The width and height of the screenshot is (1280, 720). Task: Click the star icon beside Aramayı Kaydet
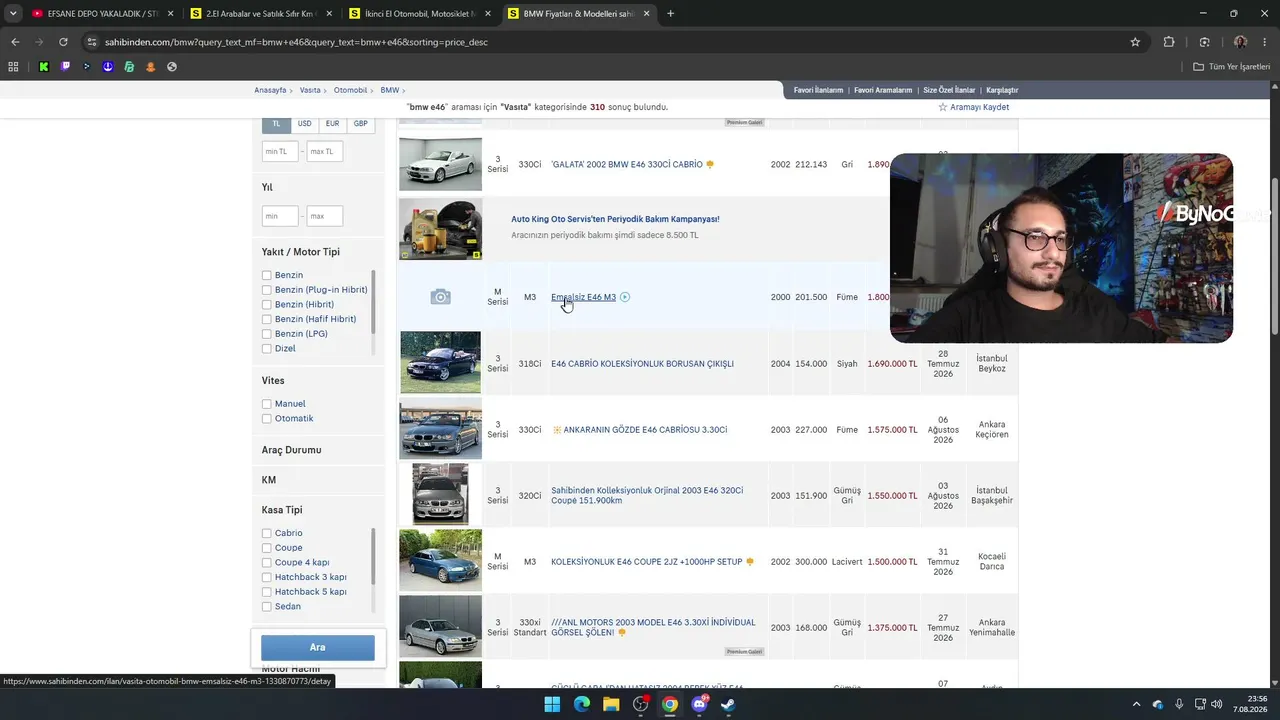[942, 107]
